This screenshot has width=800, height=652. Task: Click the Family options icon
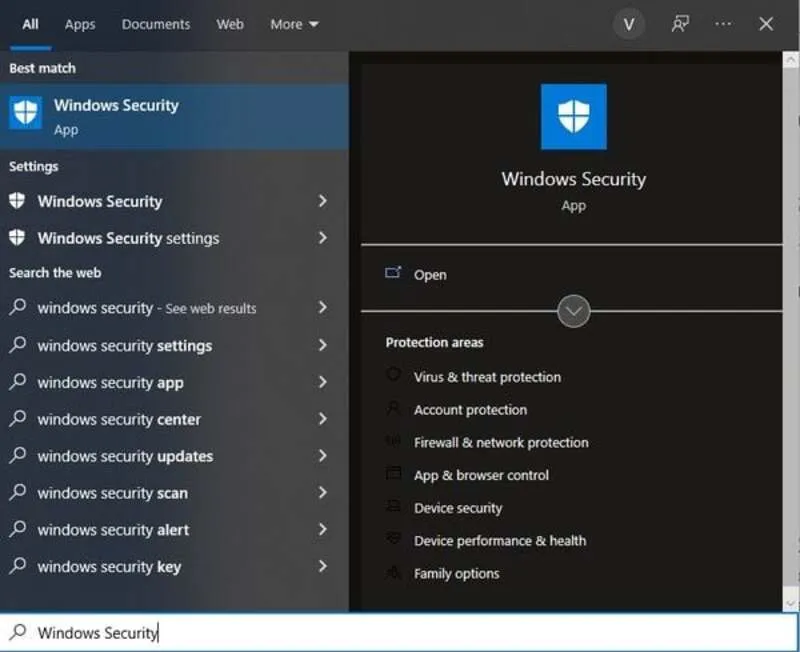pyautogui.click(x=393, y=574)
